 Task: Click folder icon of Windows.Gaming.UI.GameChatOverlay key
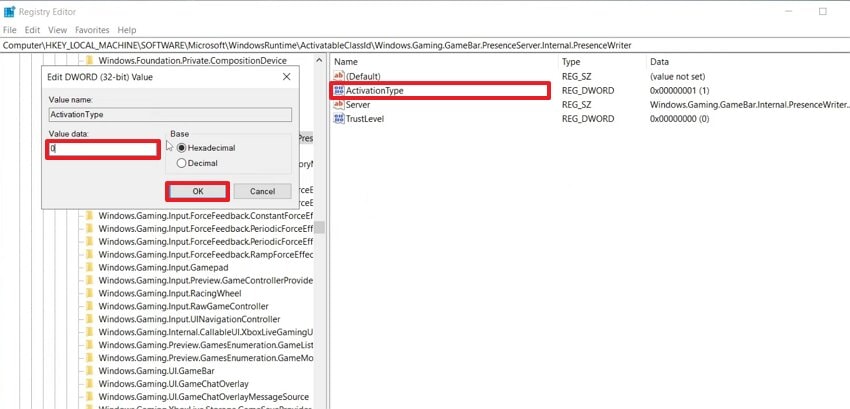point(89,384)
